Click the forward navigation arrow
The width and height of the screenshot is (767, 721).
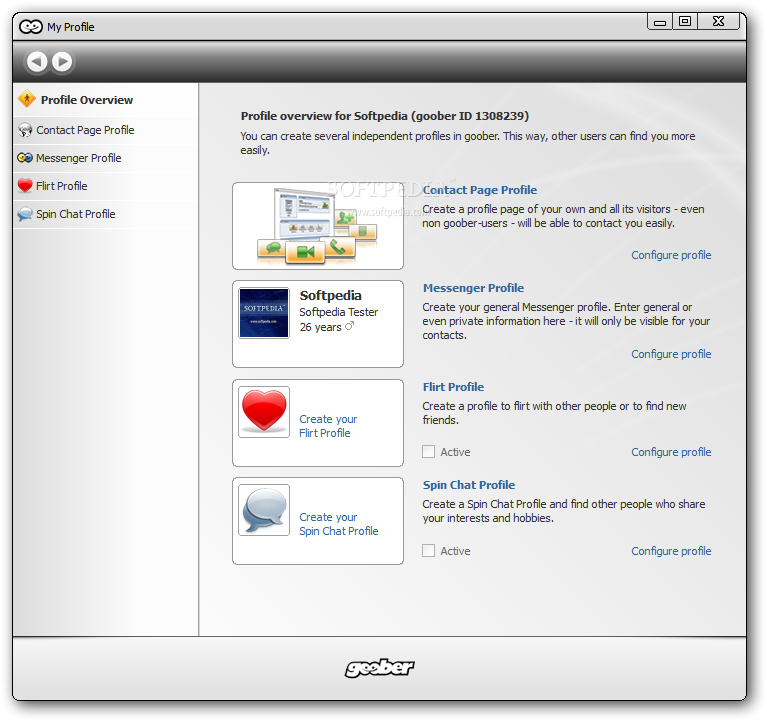tap(62, 62)
